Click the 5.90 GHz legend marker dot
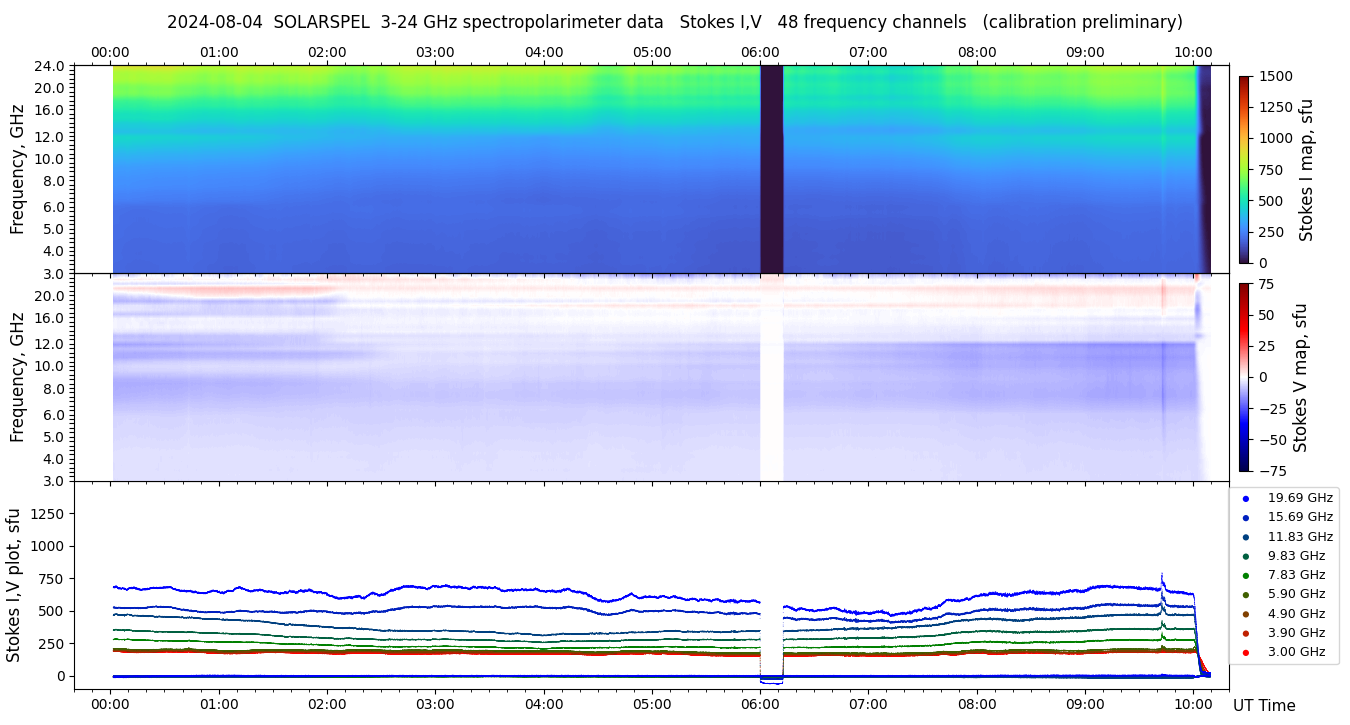The image size is (1350, 725). point(1246,595)
